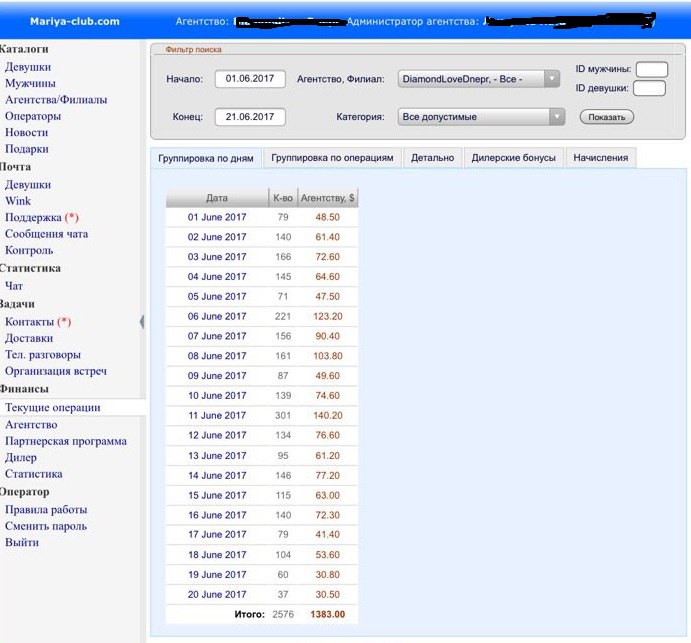The width and height of the screenshot is (691, 643).
Task: Click Сменить пароль link
Action: (46, 526)
